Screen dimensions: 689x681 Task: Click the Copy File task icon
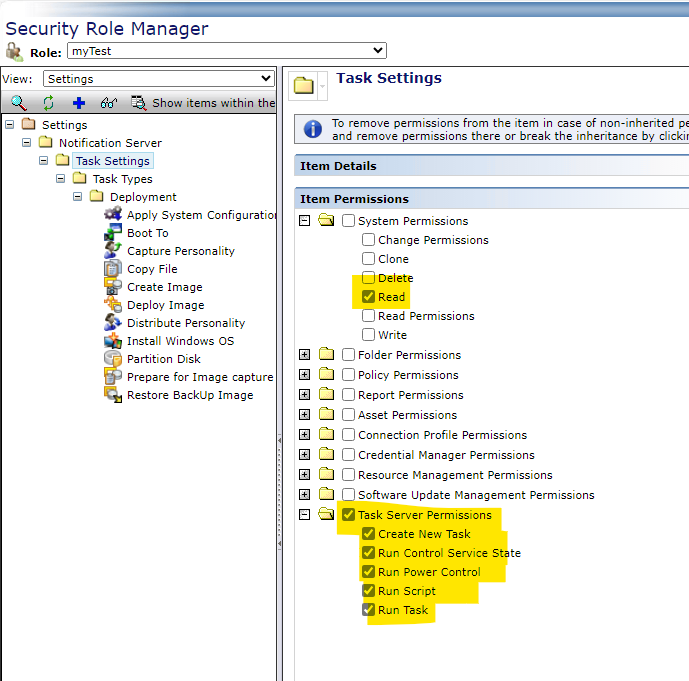click(x=112, y=269)
